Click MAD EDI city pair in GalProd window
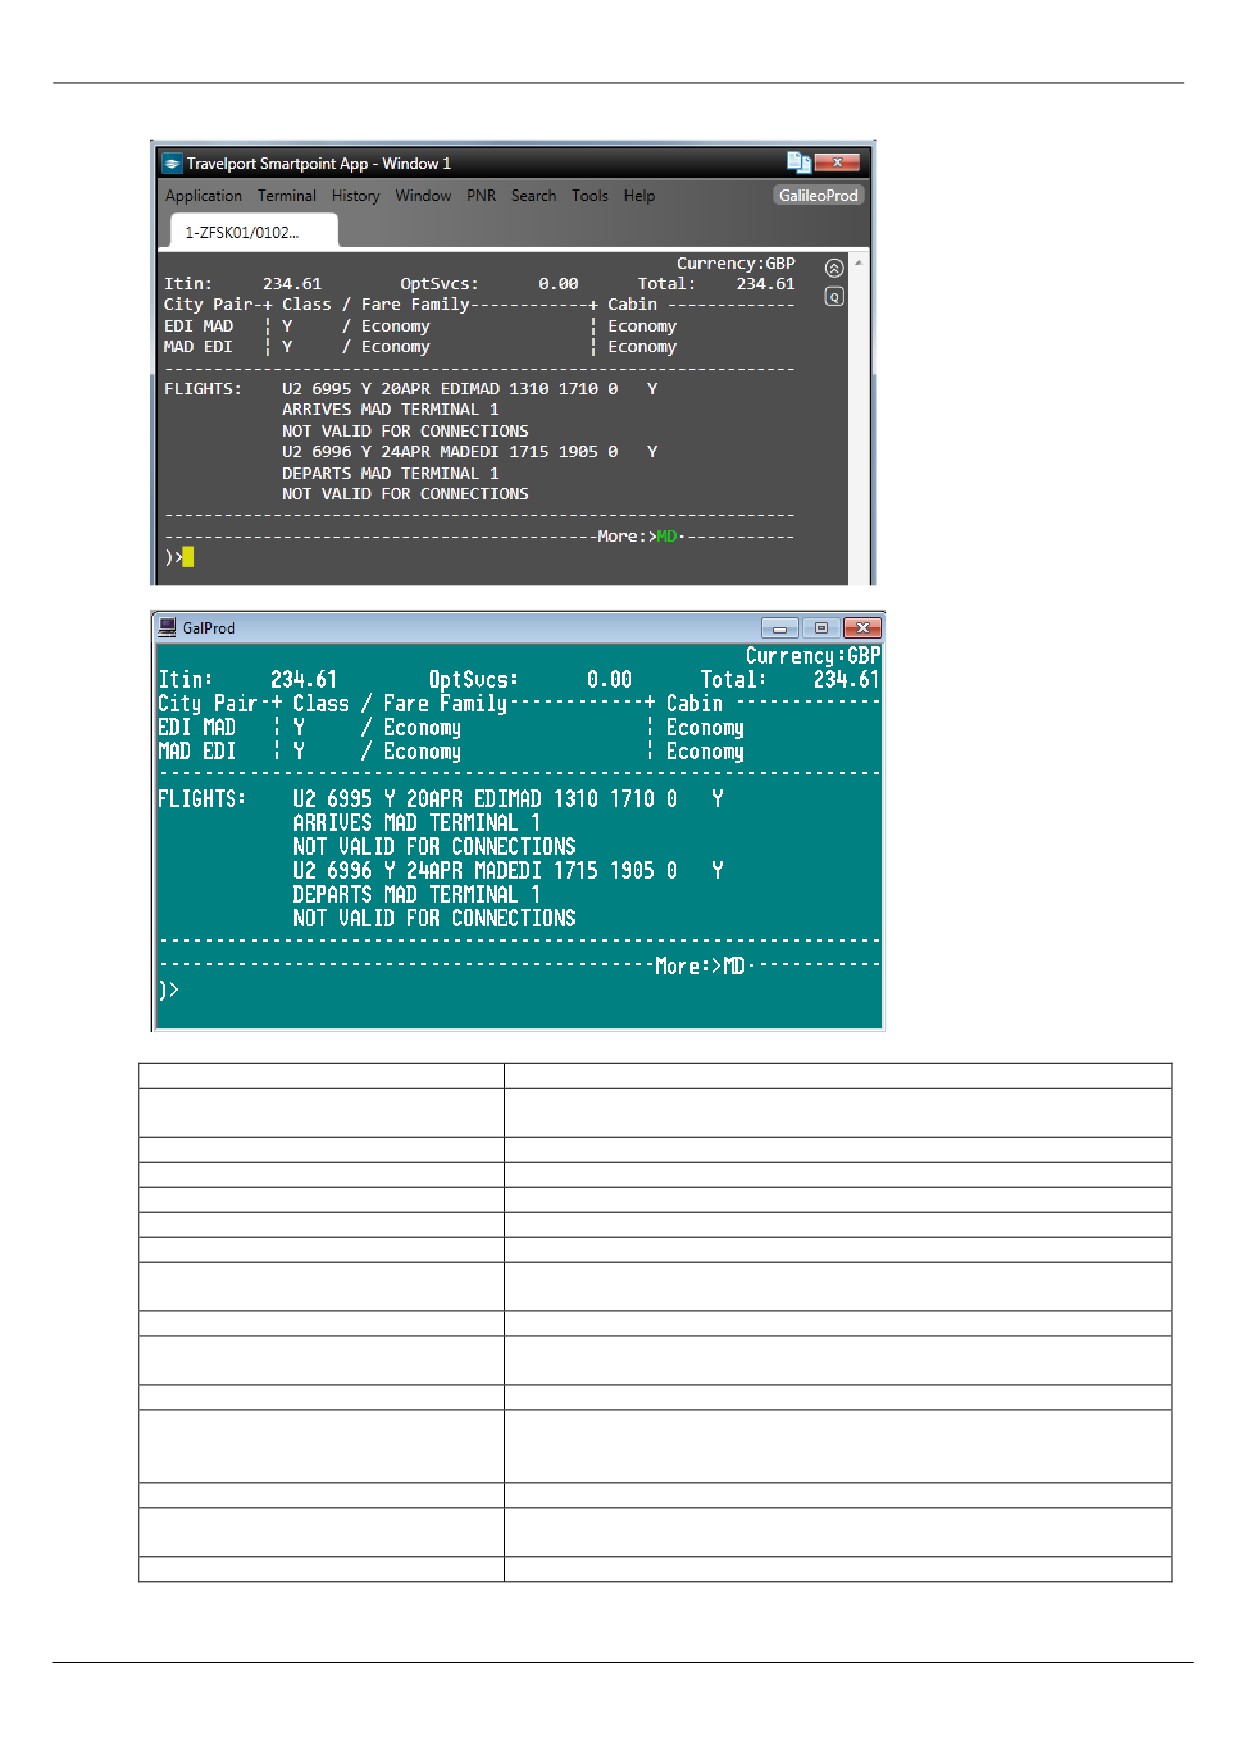The height and width of the screenshot is (1752, 1239). click(x=197, y=752)
